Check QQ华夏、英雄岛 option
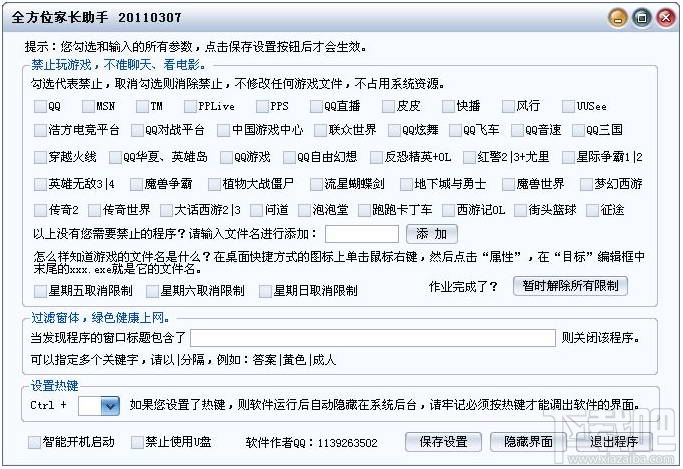 (115, 157)
